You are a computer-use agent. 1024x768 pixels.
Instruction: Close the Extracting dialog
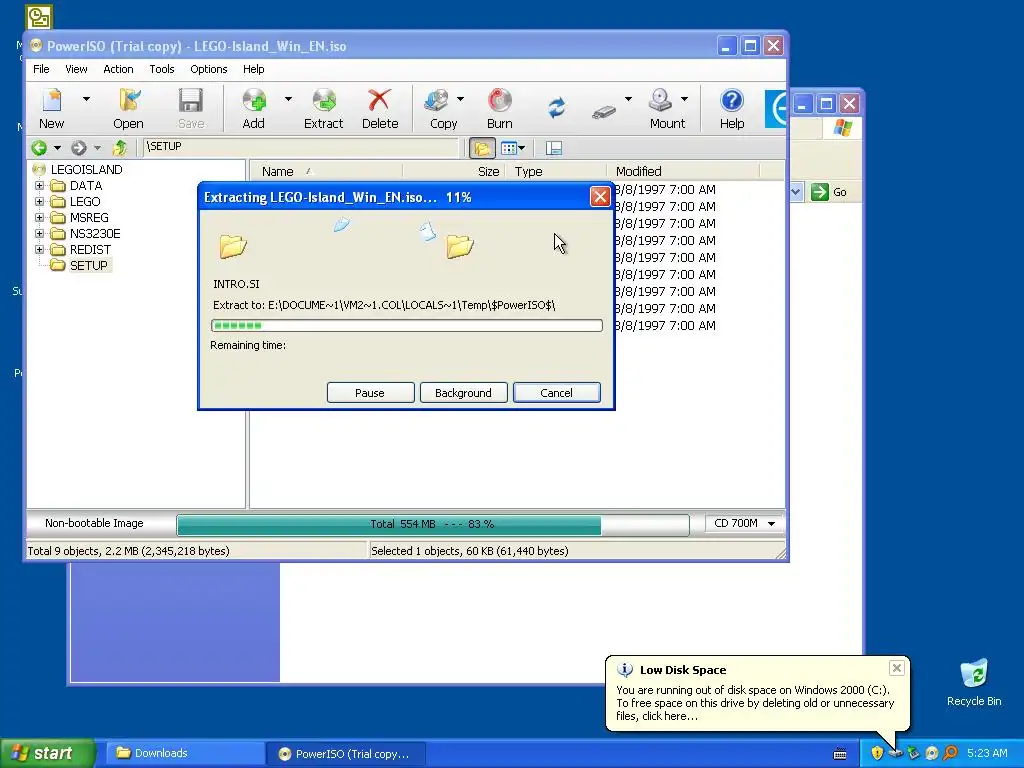click(x=600, y=197)
